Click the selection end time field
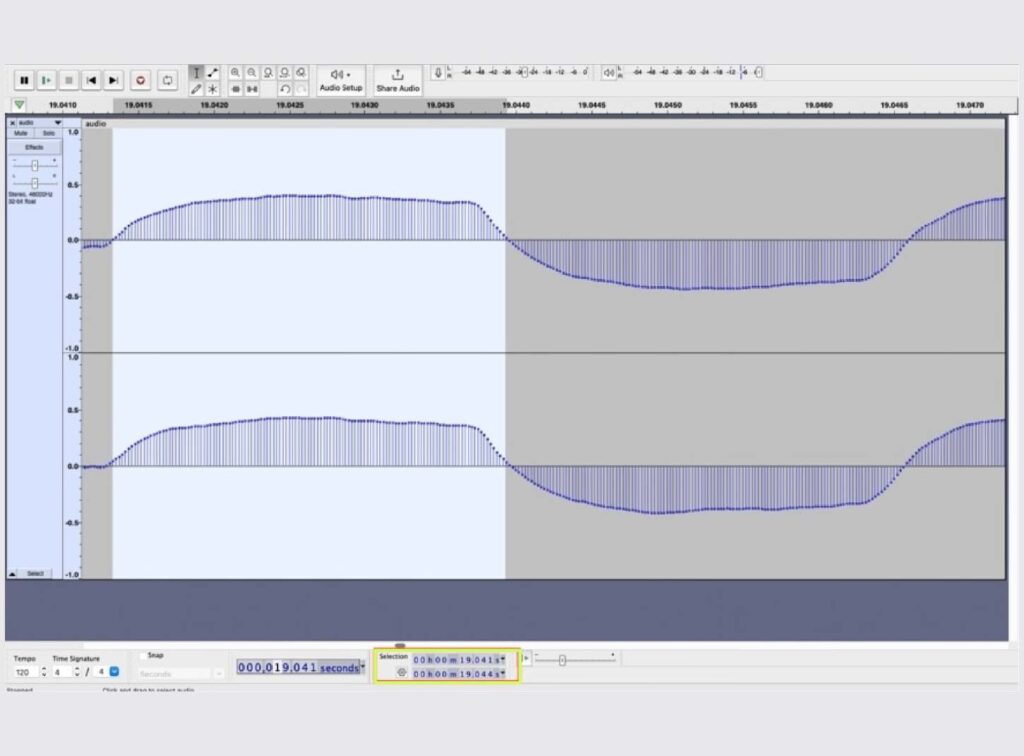This screenshot has height=756, width=1024. pyautogui.click(x=456, y=674)
